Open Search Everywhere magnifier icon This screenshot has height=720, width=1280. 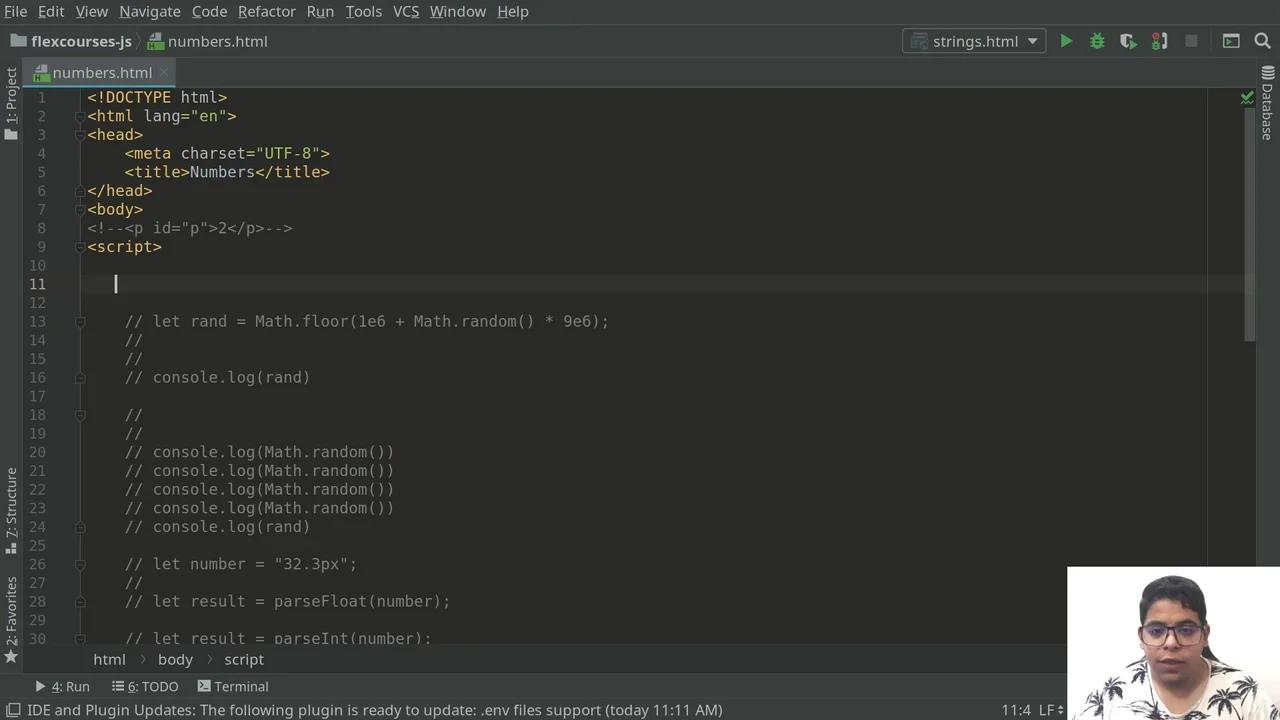[1262, 41]
